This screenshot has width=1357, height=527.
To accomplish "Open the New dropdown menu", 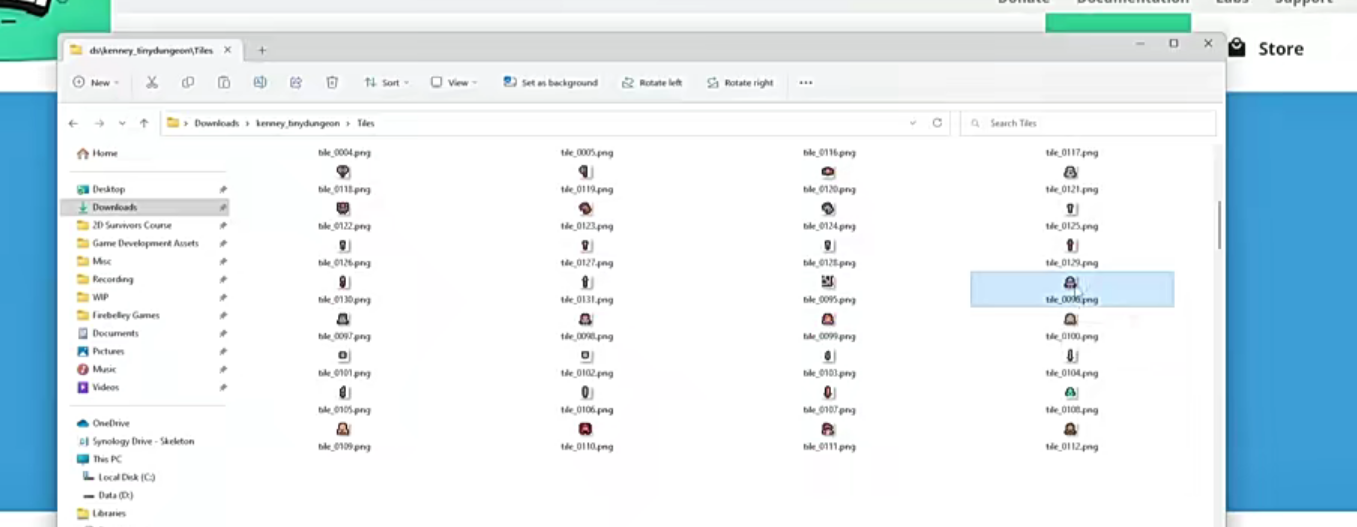I will 96,83.
